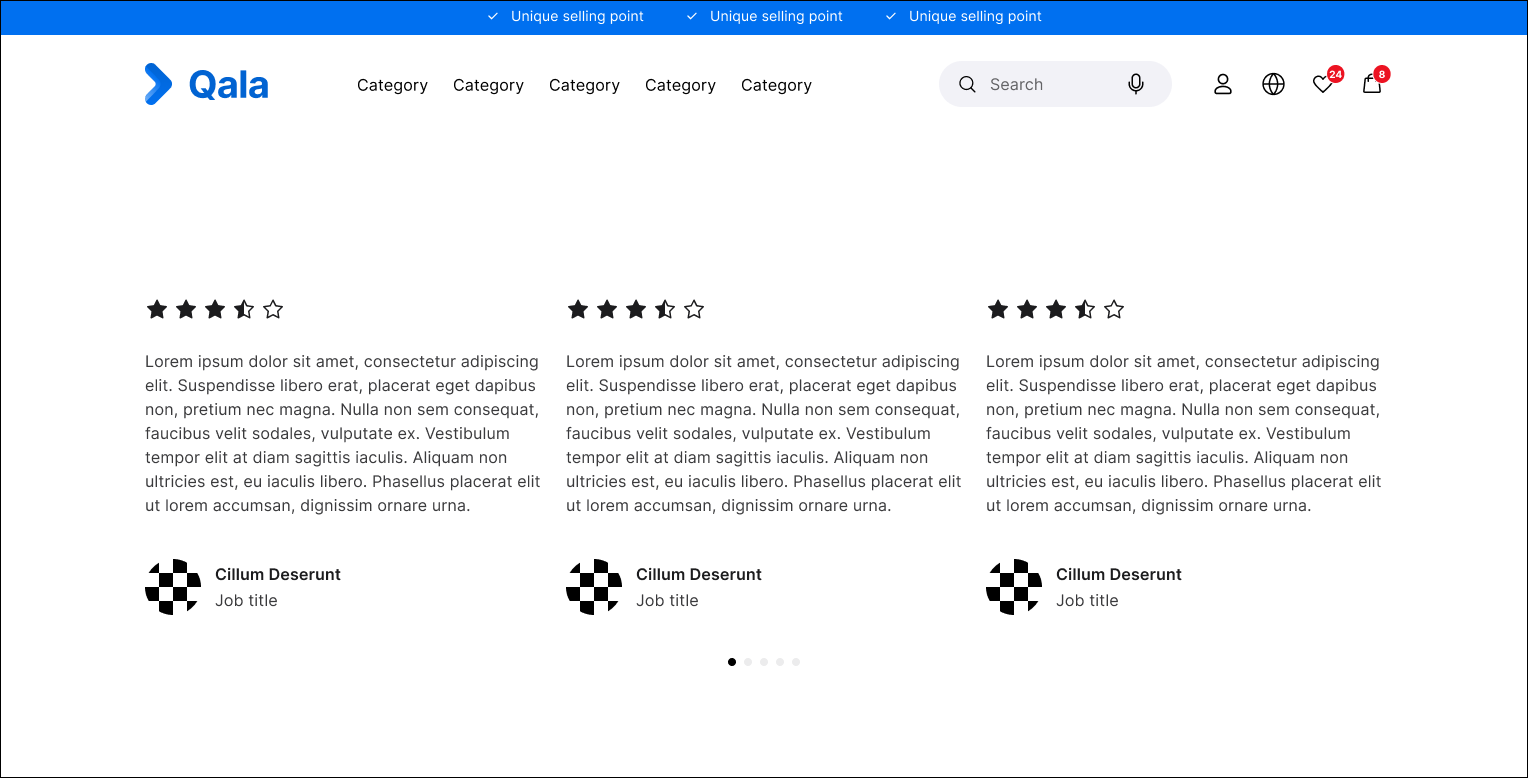Select the active black carousel dot

click(732, 662)
